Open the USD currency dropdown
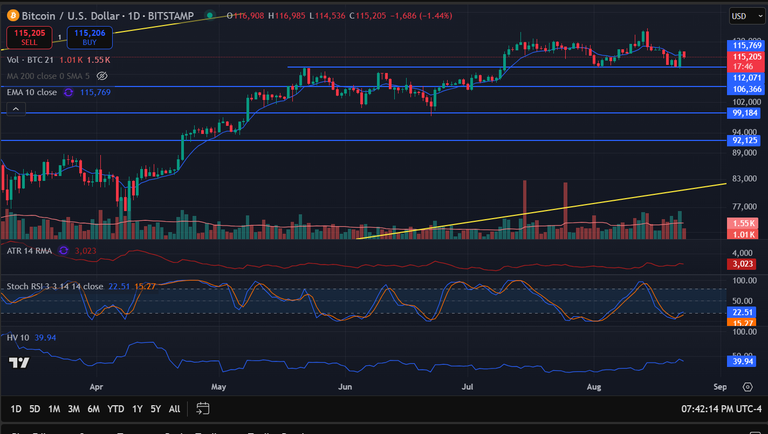The width and height of the screenshot is (768, 434). (747, 16)
